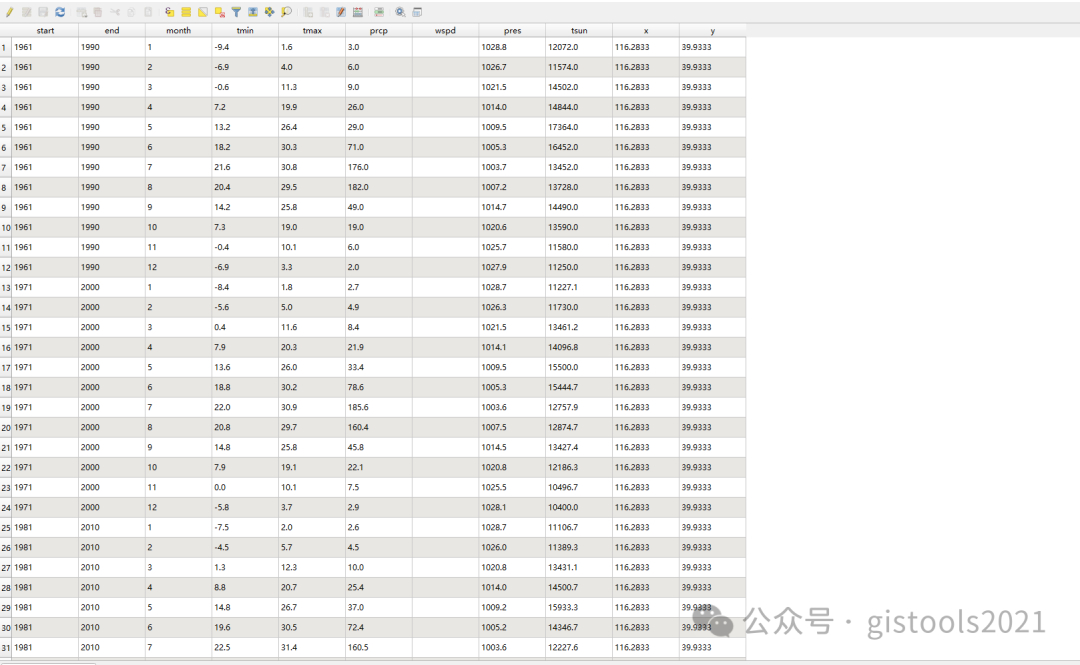Viewport: 1080px width, 665px height.
Task: Click tmax cell 26.4
Action: [312, 127]
